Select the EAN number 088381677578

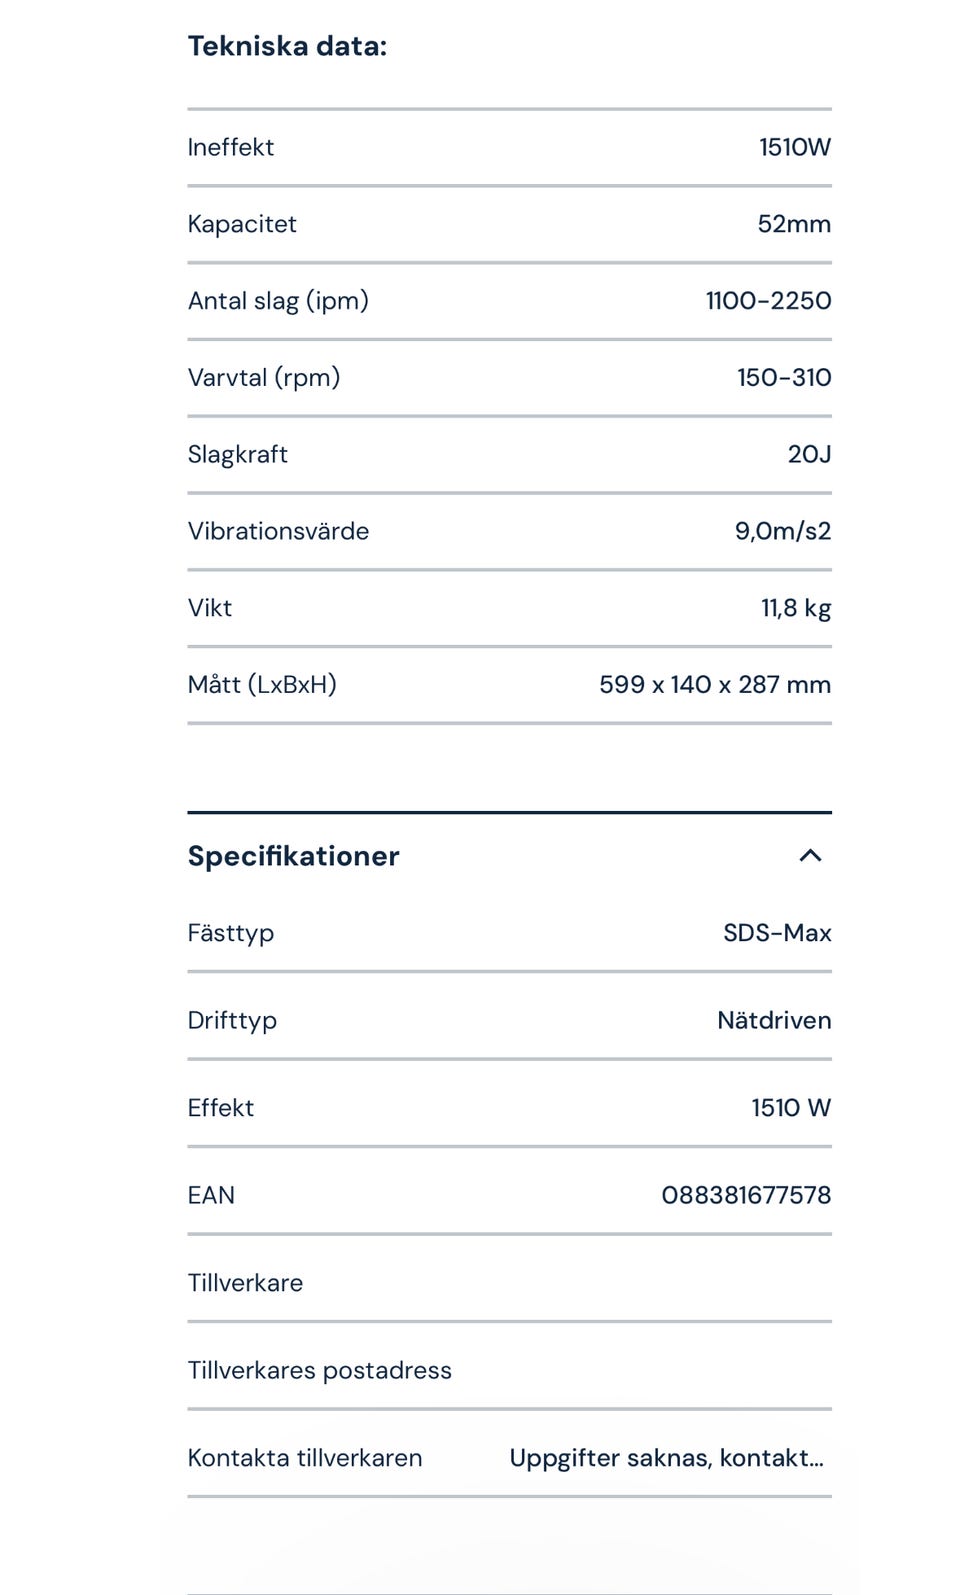point(746,1195)
